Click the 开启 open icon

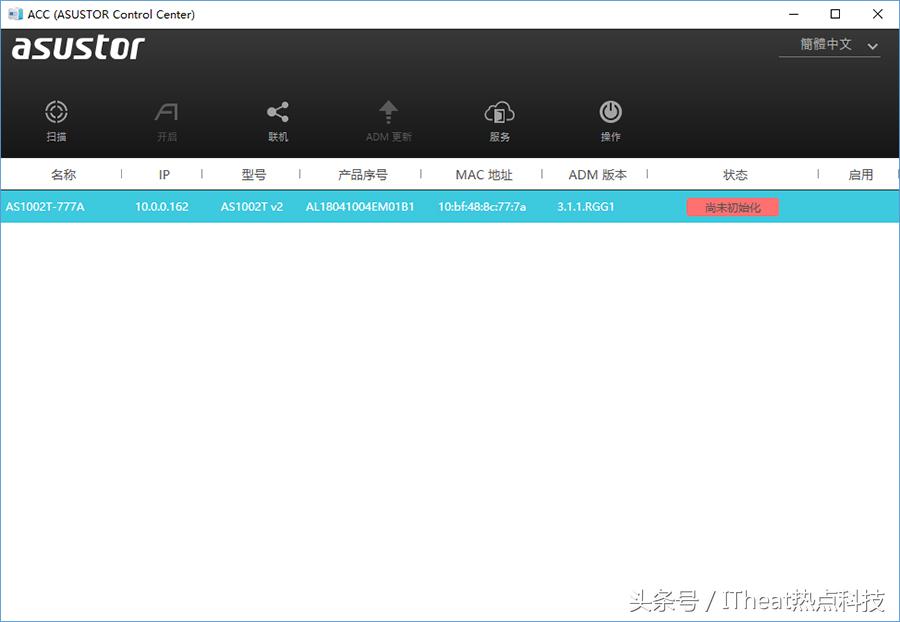[x=166, y=112]
